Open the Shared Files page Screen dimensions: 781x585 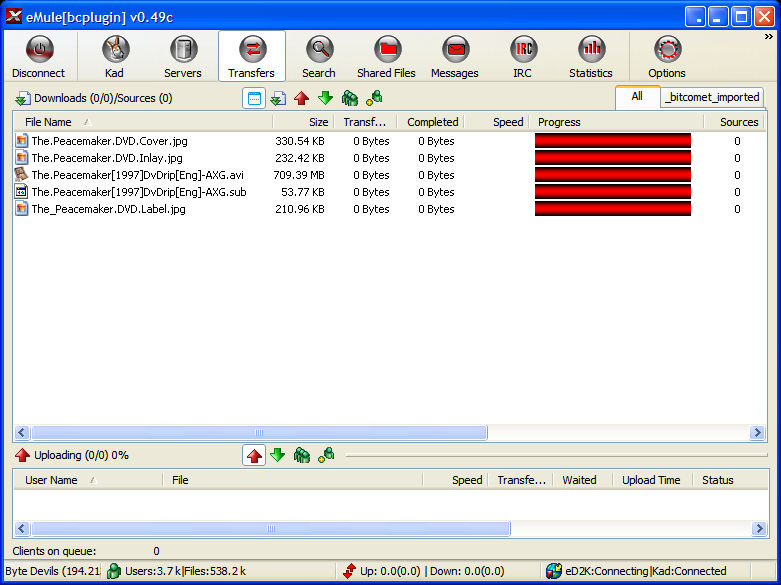[387, 56]
